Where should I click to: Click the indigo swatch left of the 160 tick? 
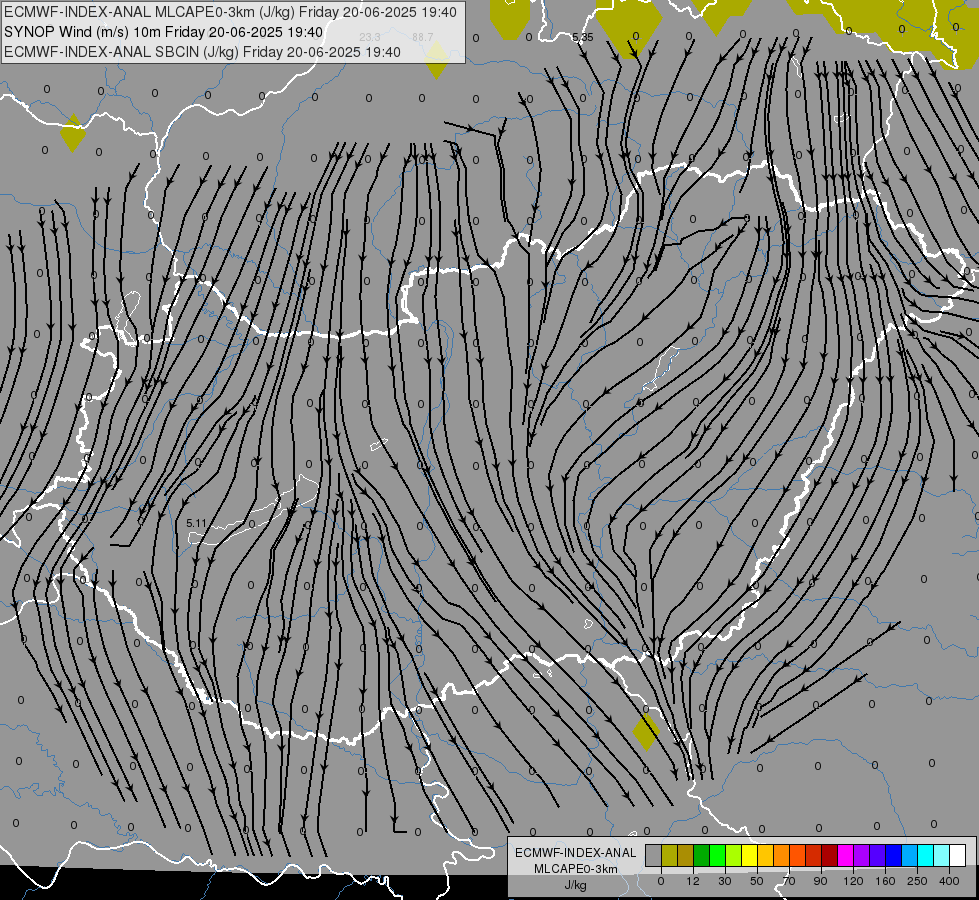tap(877, 855)
